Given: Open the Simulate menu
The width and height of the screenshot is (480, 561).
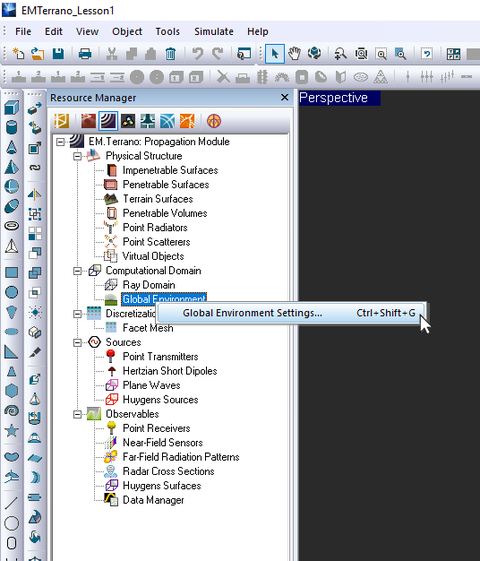Looking at the screenshot, I should [214, 31].
